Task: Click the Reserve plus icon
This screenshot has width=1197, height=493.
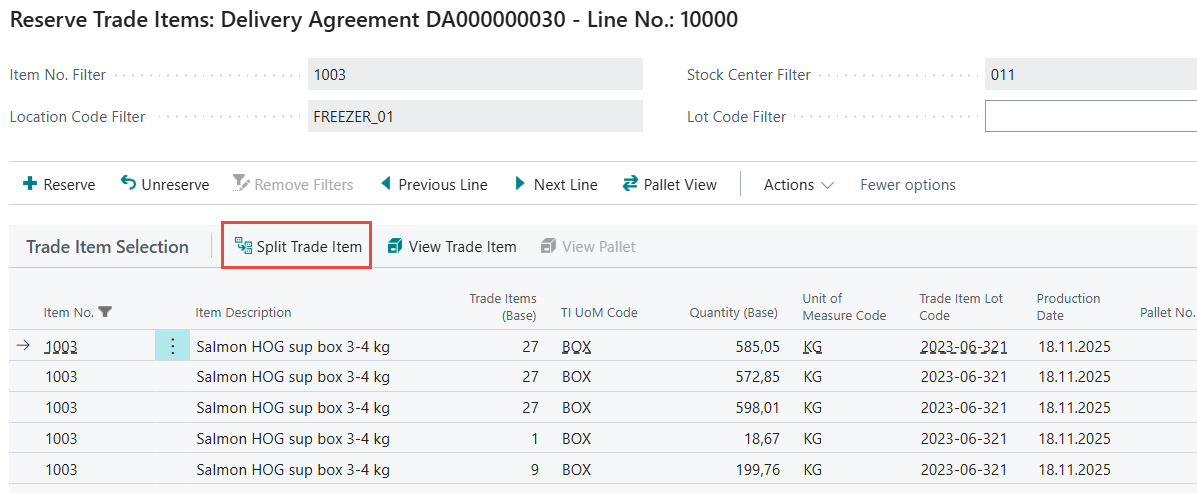Action: point(30,184)
